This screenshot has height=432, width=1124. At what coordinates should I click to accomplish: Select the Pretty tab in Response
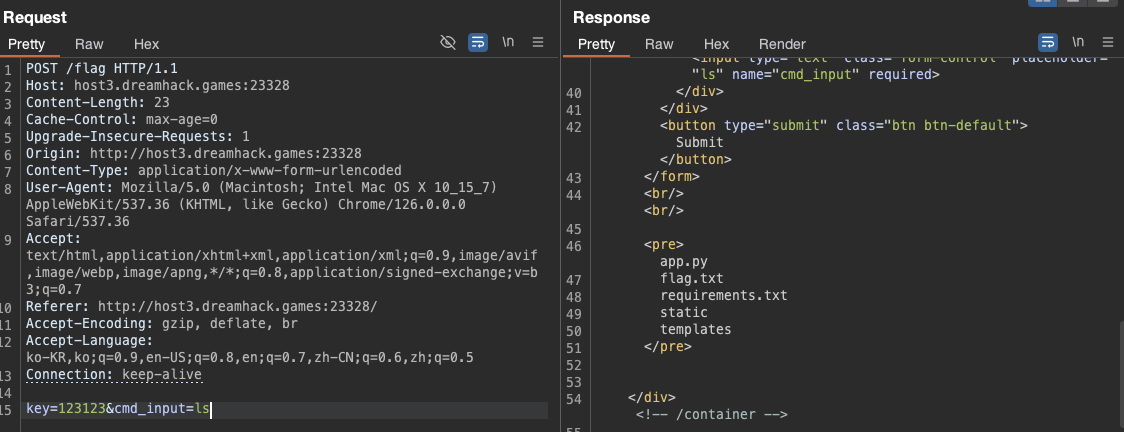click(596, 44)
